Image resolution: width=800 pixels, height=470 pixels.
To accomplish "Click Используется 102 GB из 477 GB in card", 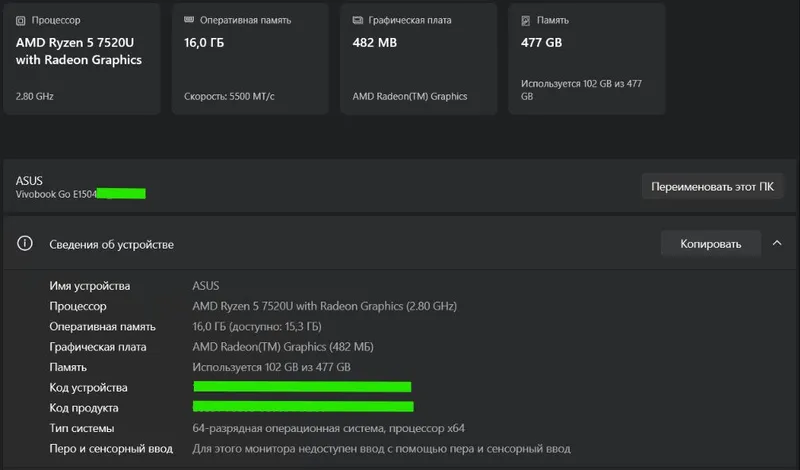I will [581, 90].
